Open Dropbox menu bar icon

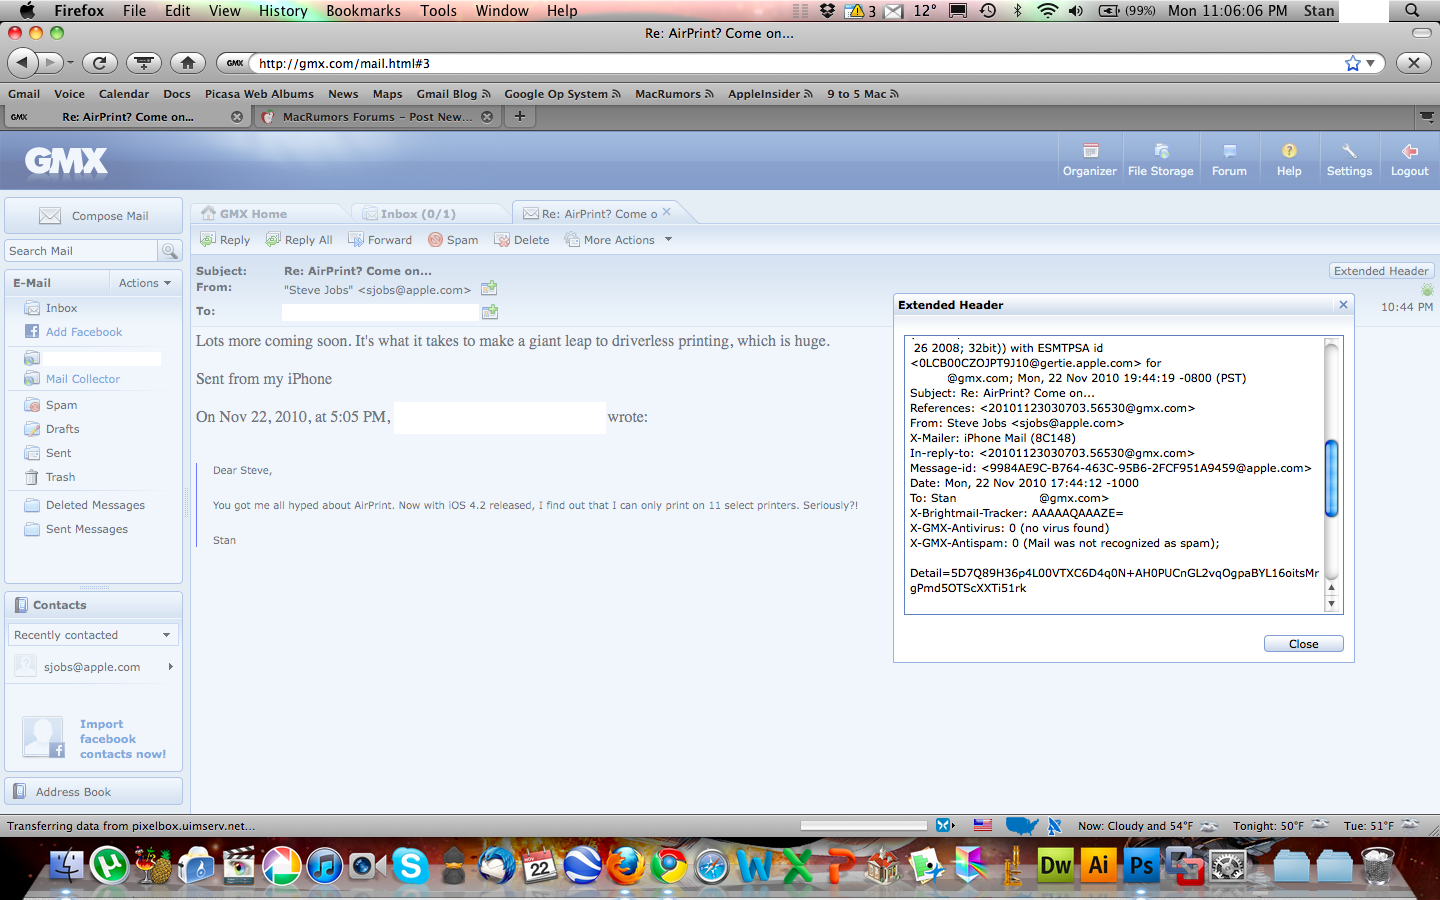click(x=827, y=11)
